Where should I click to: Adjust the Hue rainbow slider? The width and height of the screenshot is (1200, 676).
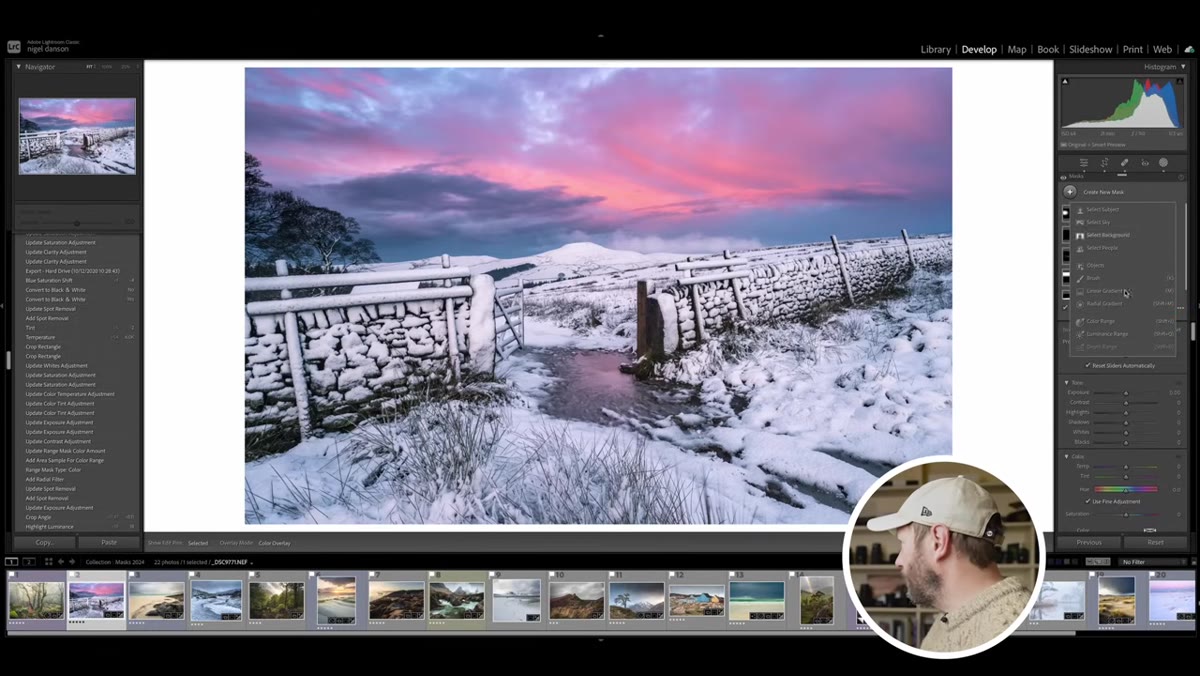(1125, 489)
